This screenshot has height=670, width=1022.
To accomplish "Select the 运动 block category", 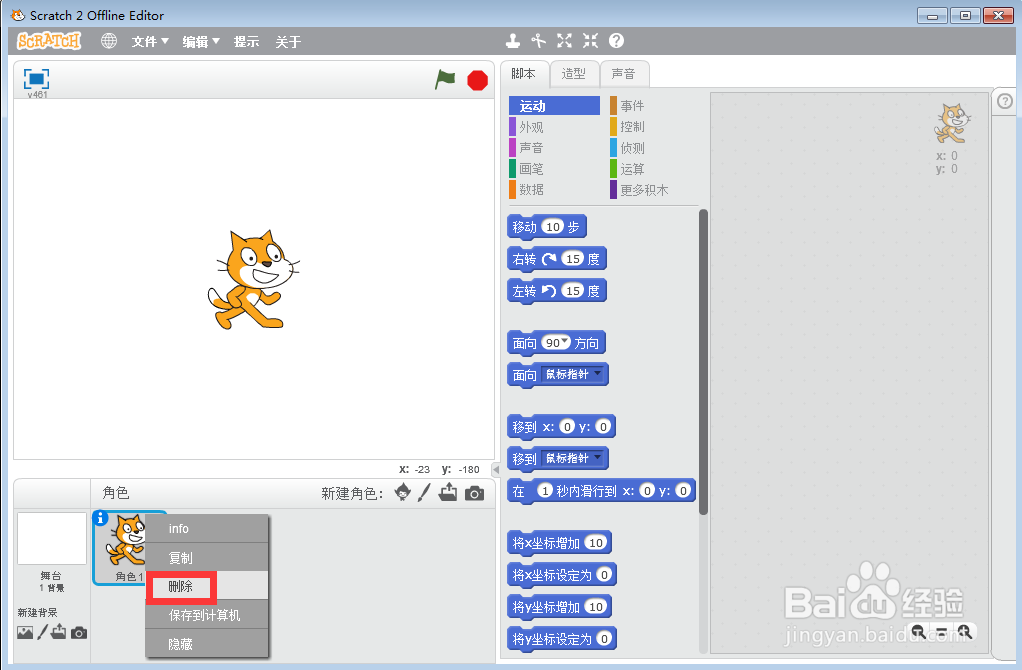I will [555, 106].
